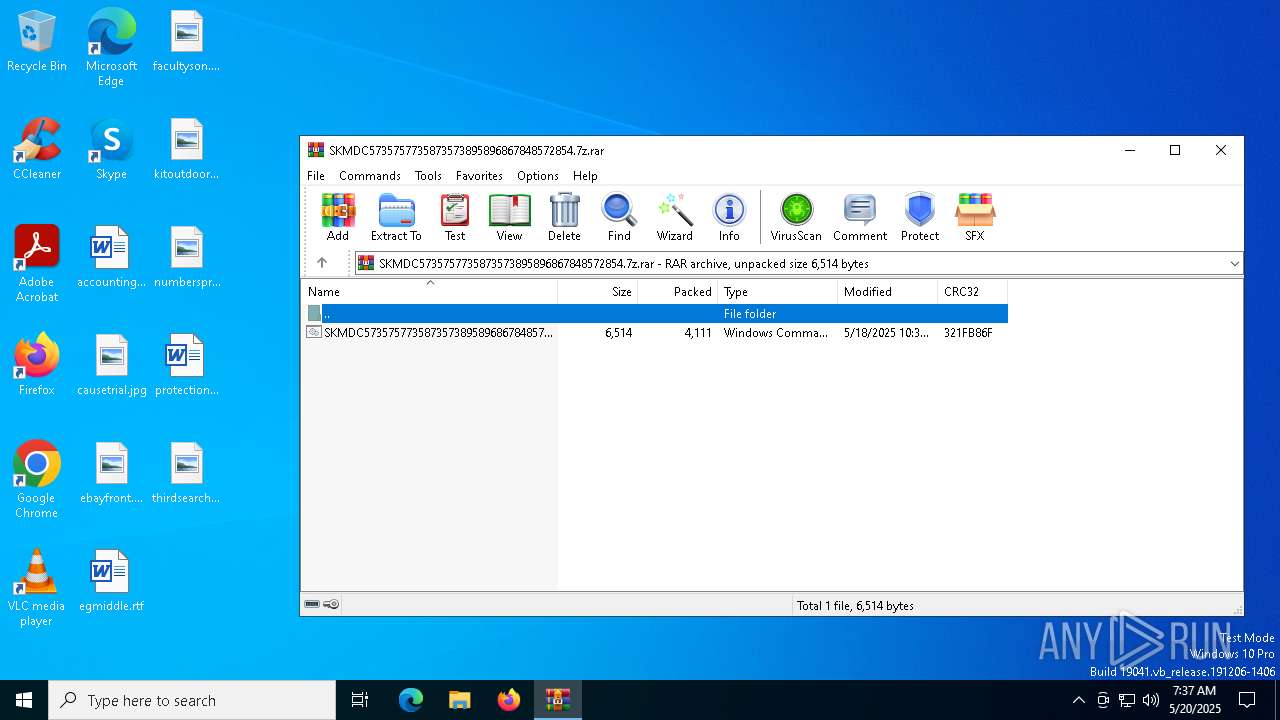Select the SKMDC573575... command file row
The height and width of the screenshot is (720, 1280).
click(655, 333)
